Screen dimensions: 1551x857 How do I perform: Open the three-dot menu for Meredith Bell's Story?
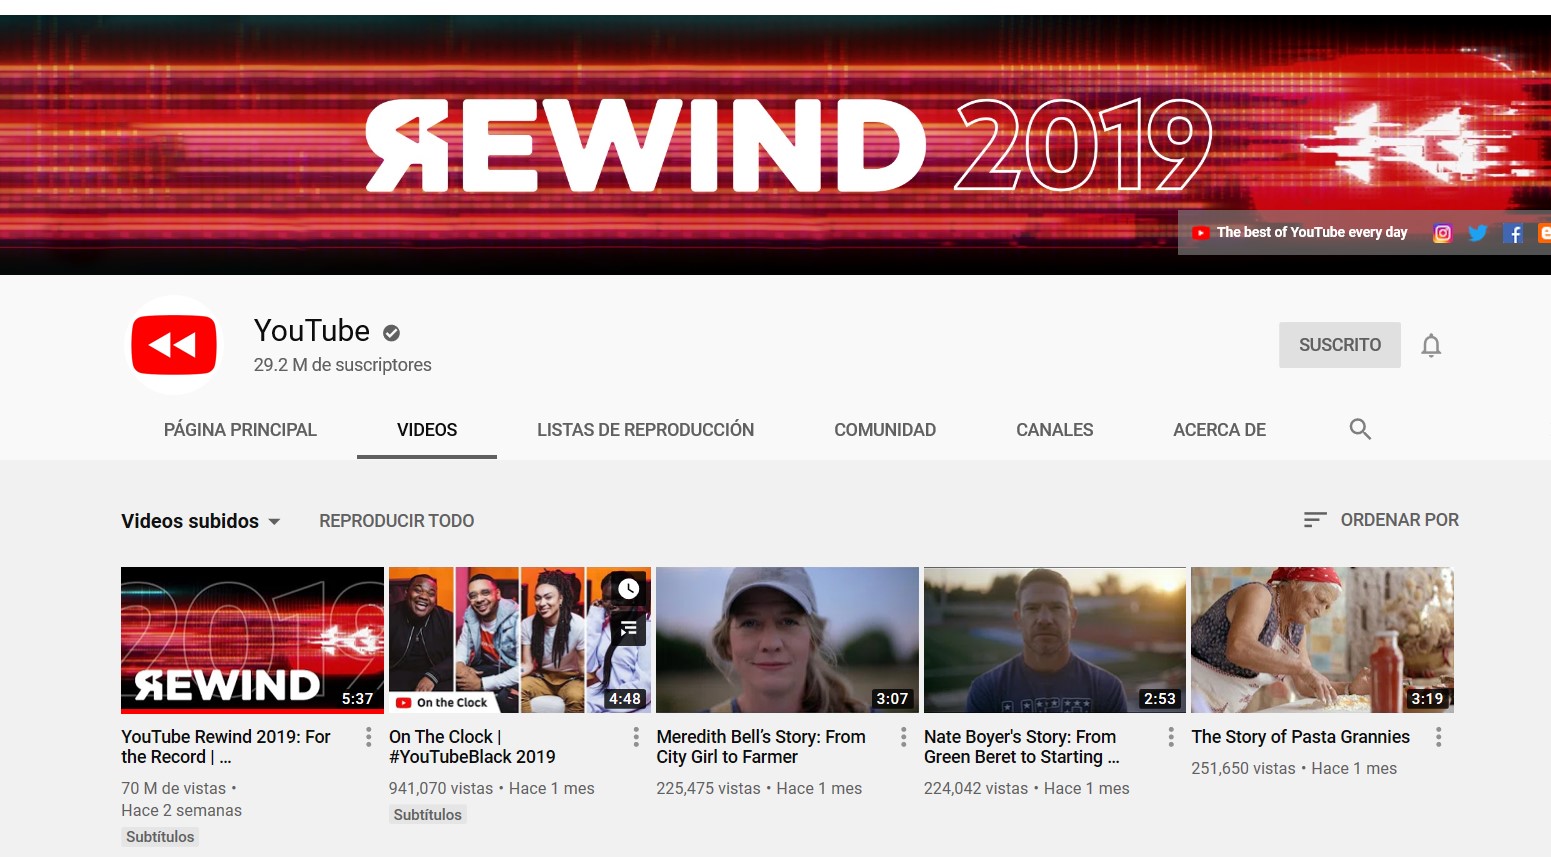[904, 737]
